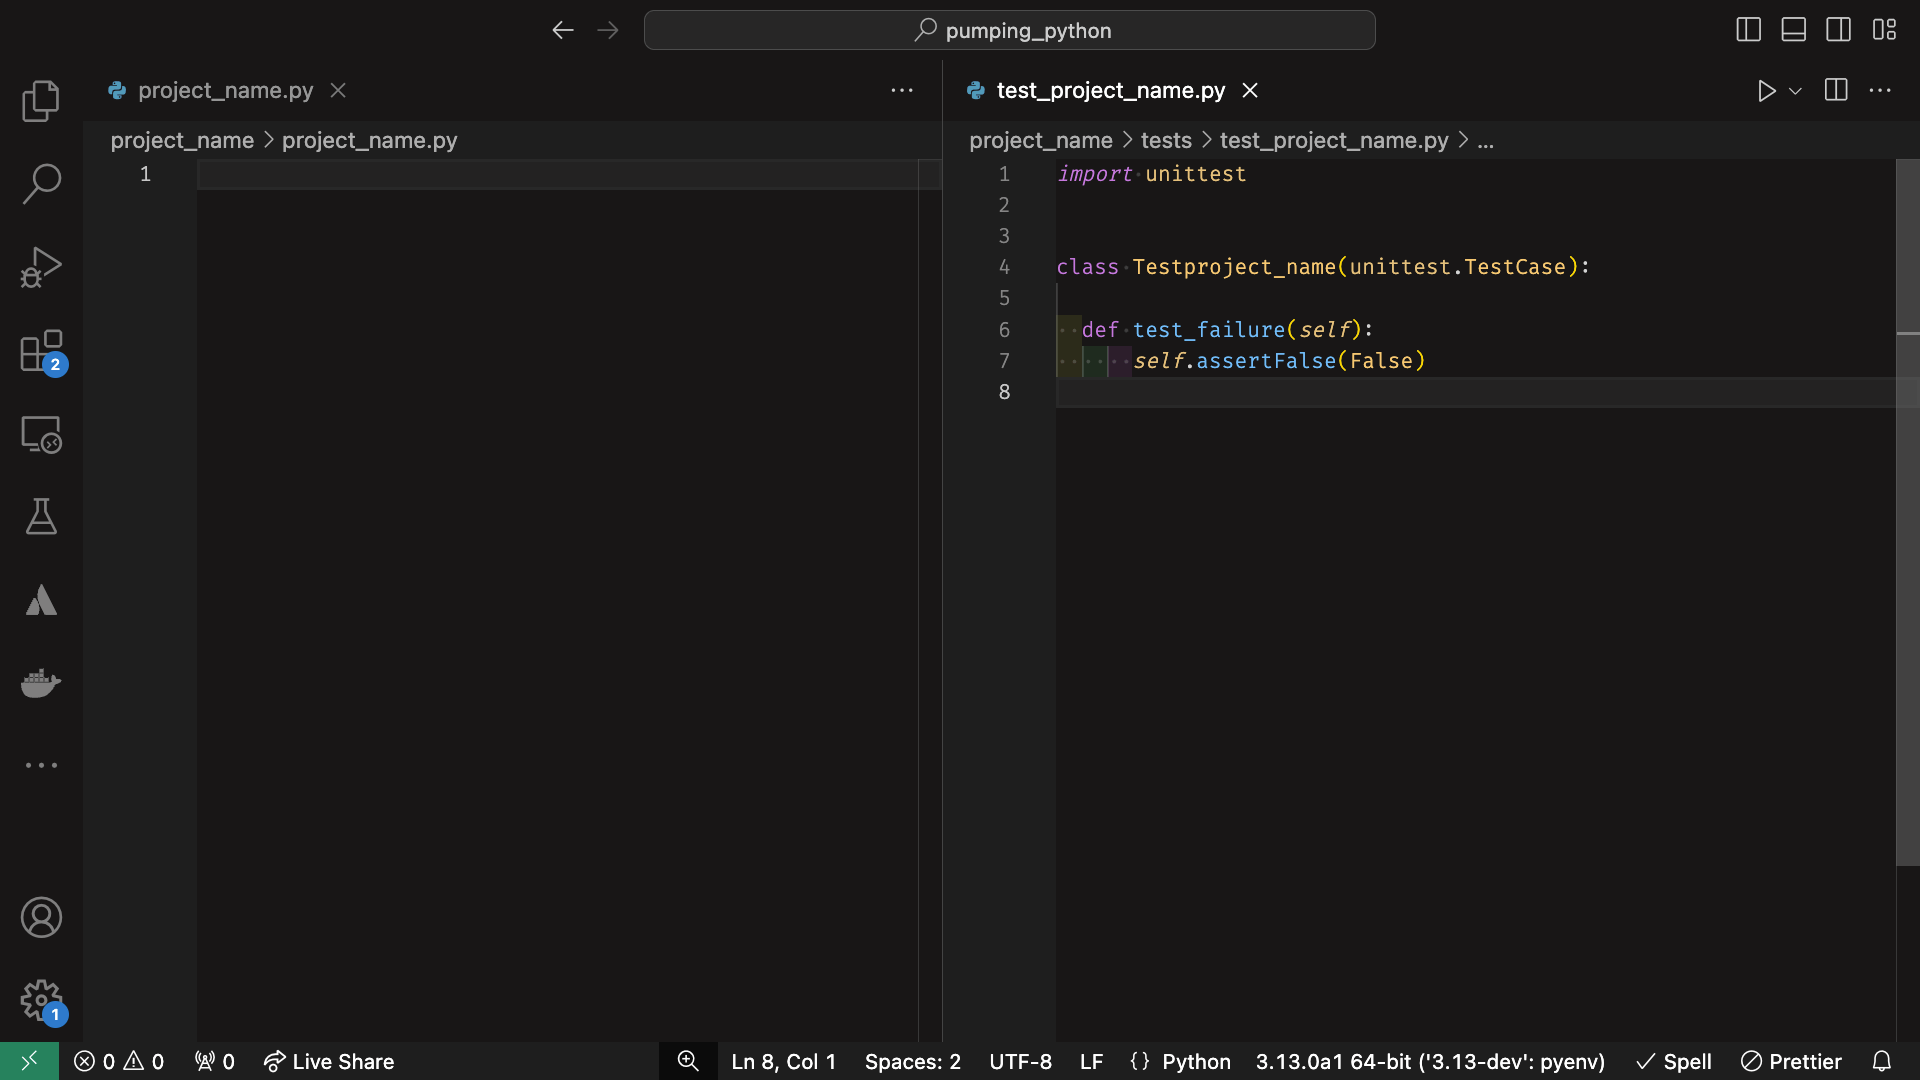Open more actions menu for the left editor group
1920x1080 pixels.
tap(901, 91)
